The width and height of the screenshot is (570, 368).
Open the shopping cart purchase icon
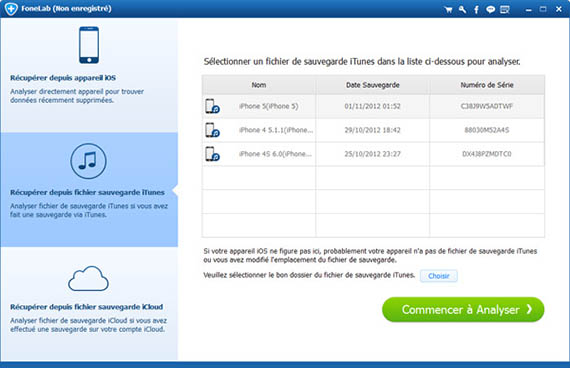pyautogui.click(x=448, y=9)
